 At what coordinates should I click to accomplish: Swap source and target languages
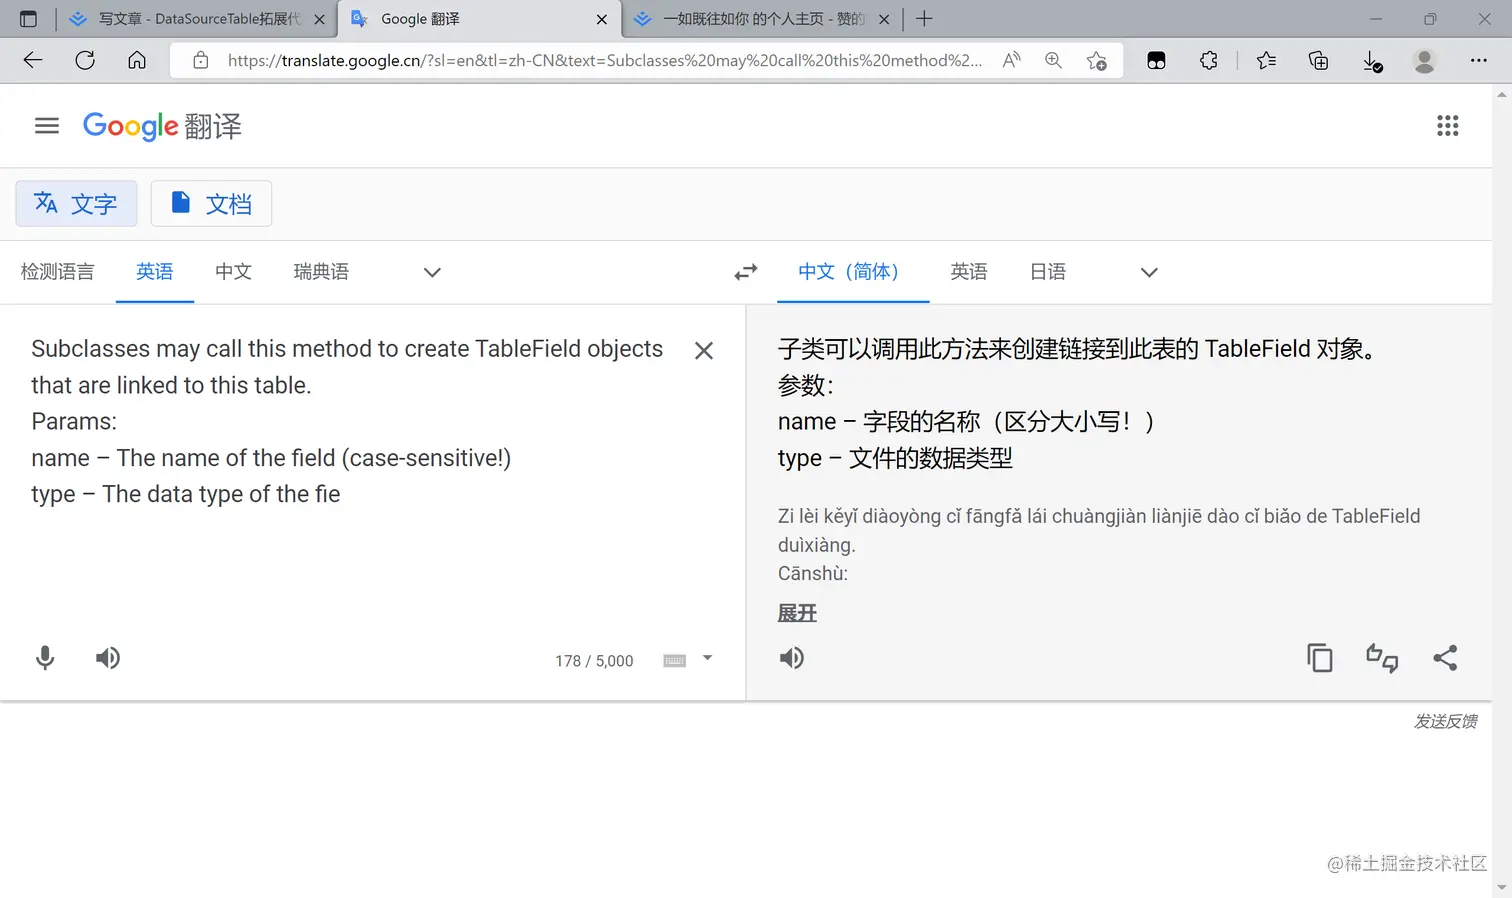point(746,272)
